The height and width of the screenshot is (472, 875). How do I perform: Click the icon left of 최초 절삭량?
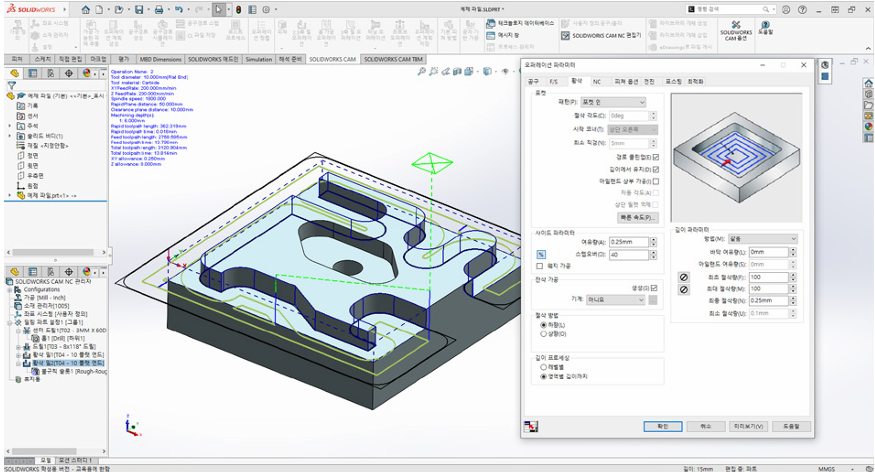point(684,276)
